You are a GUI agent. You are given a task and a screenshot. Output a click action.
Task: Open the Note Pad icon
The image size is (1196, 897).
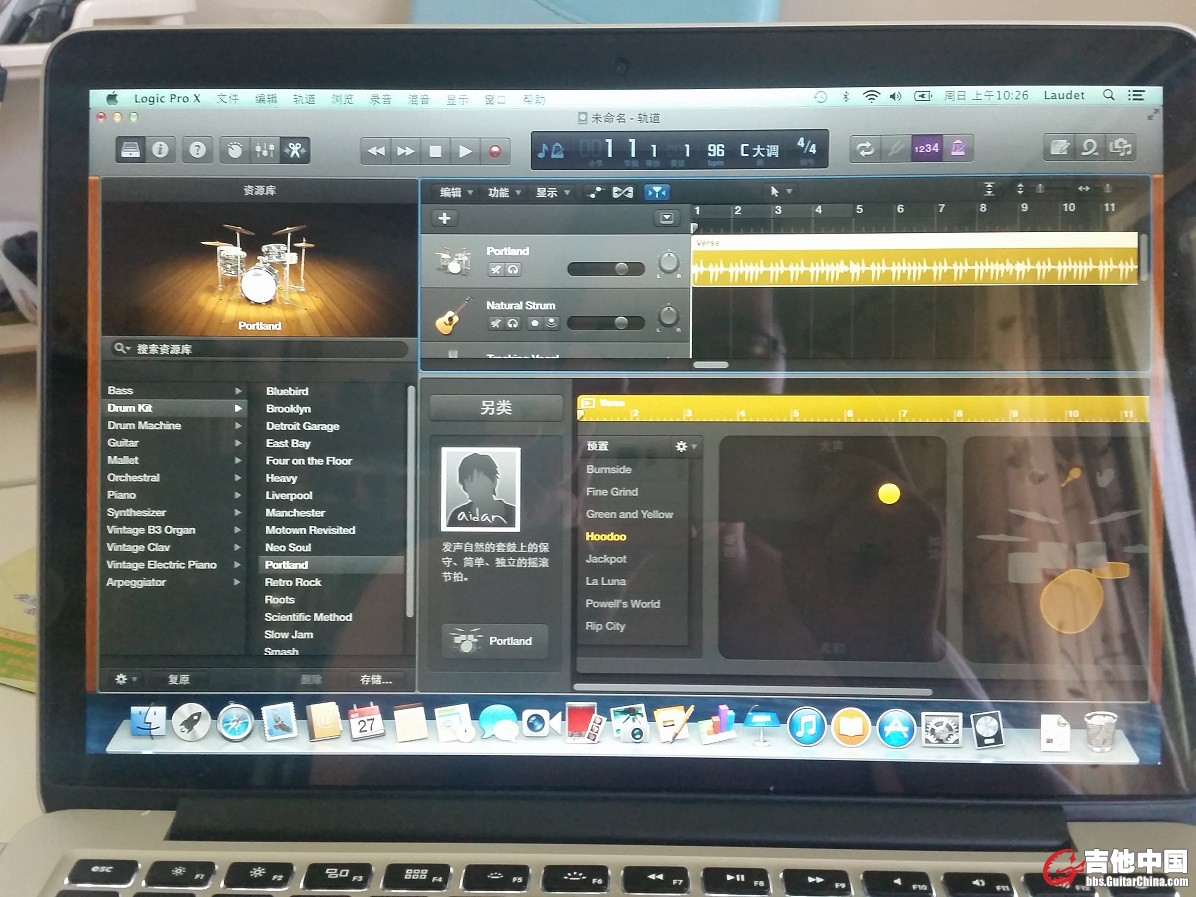point(1059,146)
